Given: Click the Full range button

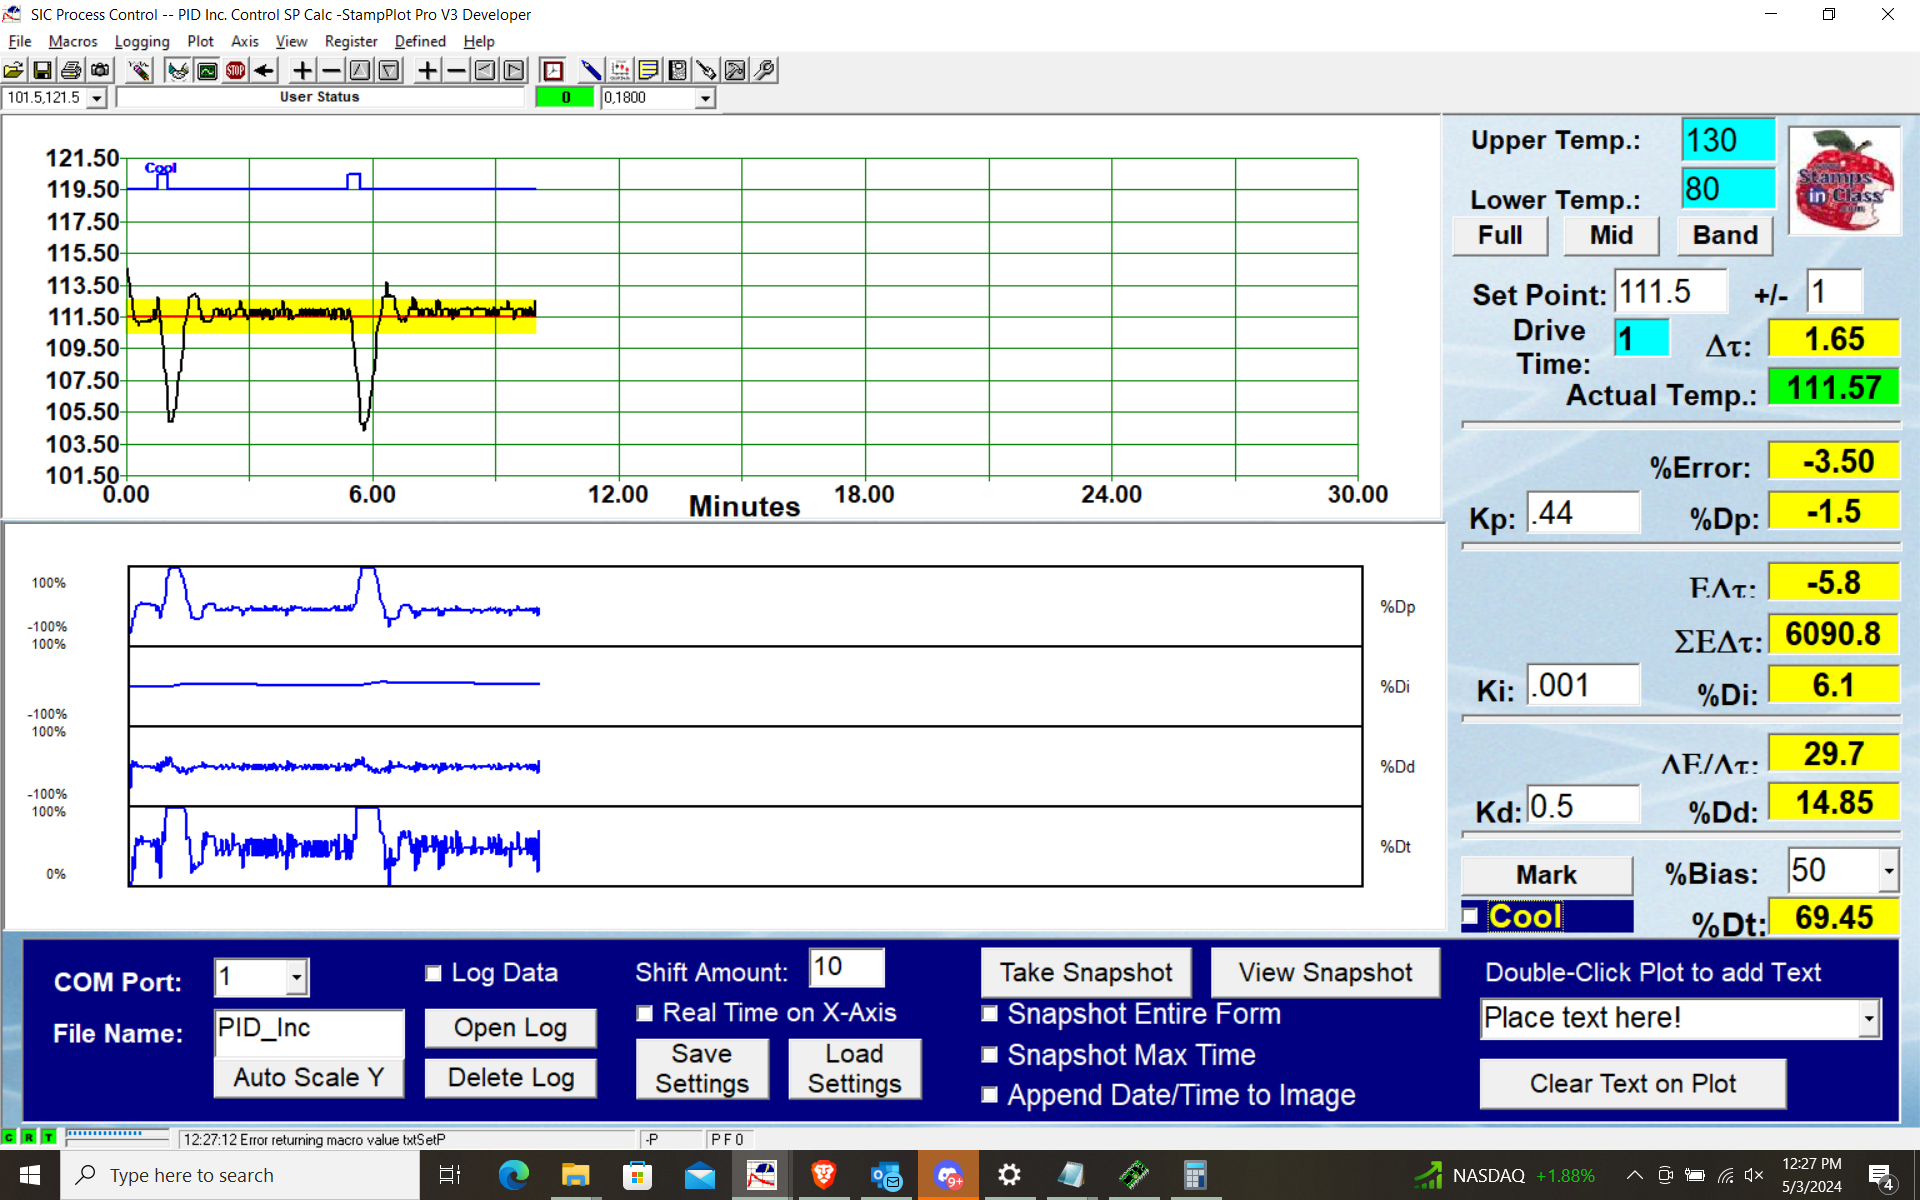Looking at the screenshot, I should pyautogui.click(x=1500, y=235).
